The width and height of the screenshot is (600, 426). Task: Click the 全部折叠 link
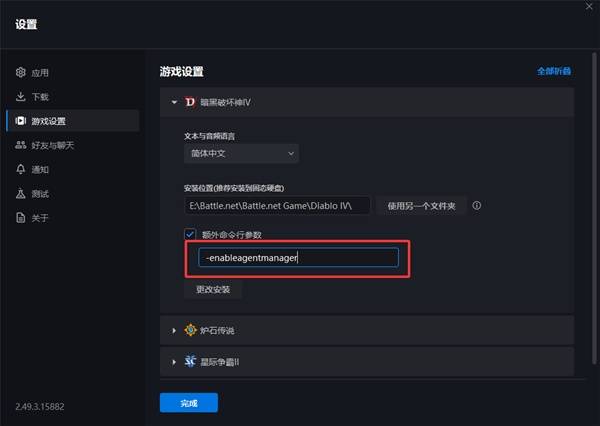tap(555, 71)
